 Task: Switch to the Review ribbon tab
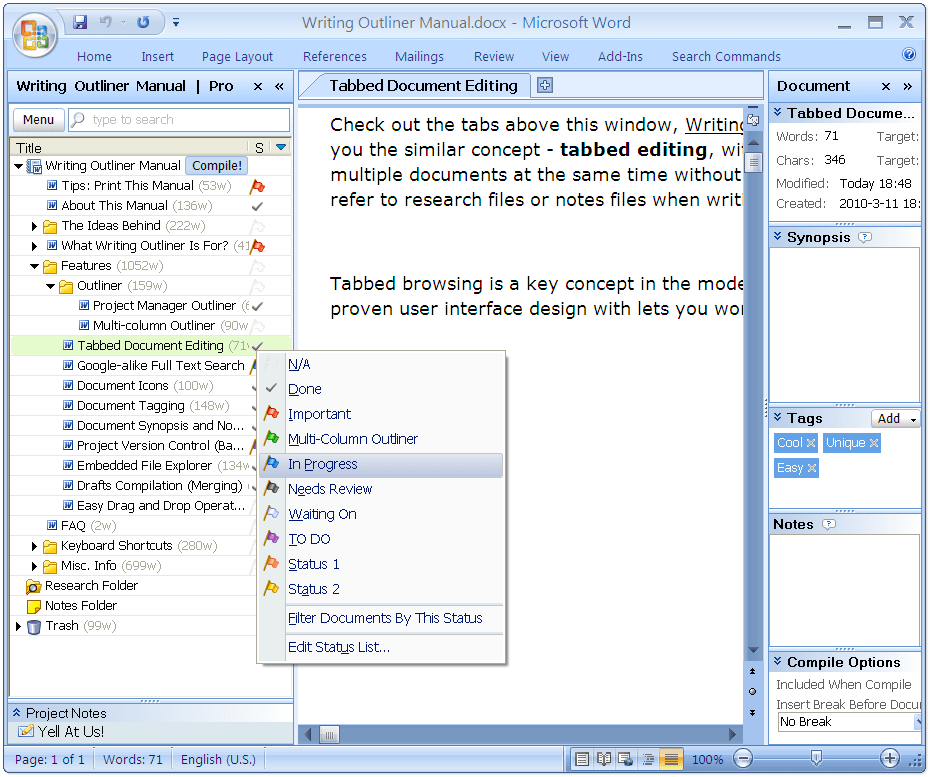coord(493,56)
